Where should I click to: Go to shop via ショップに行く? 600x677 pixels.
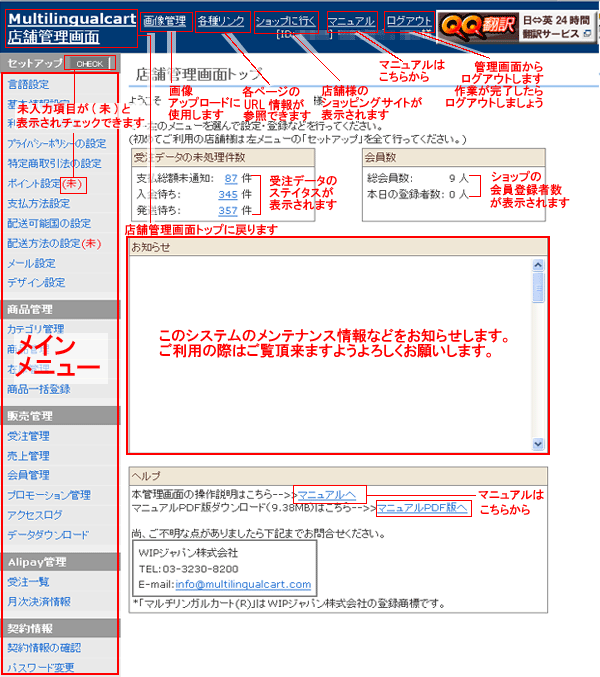[x=285, y=21]
